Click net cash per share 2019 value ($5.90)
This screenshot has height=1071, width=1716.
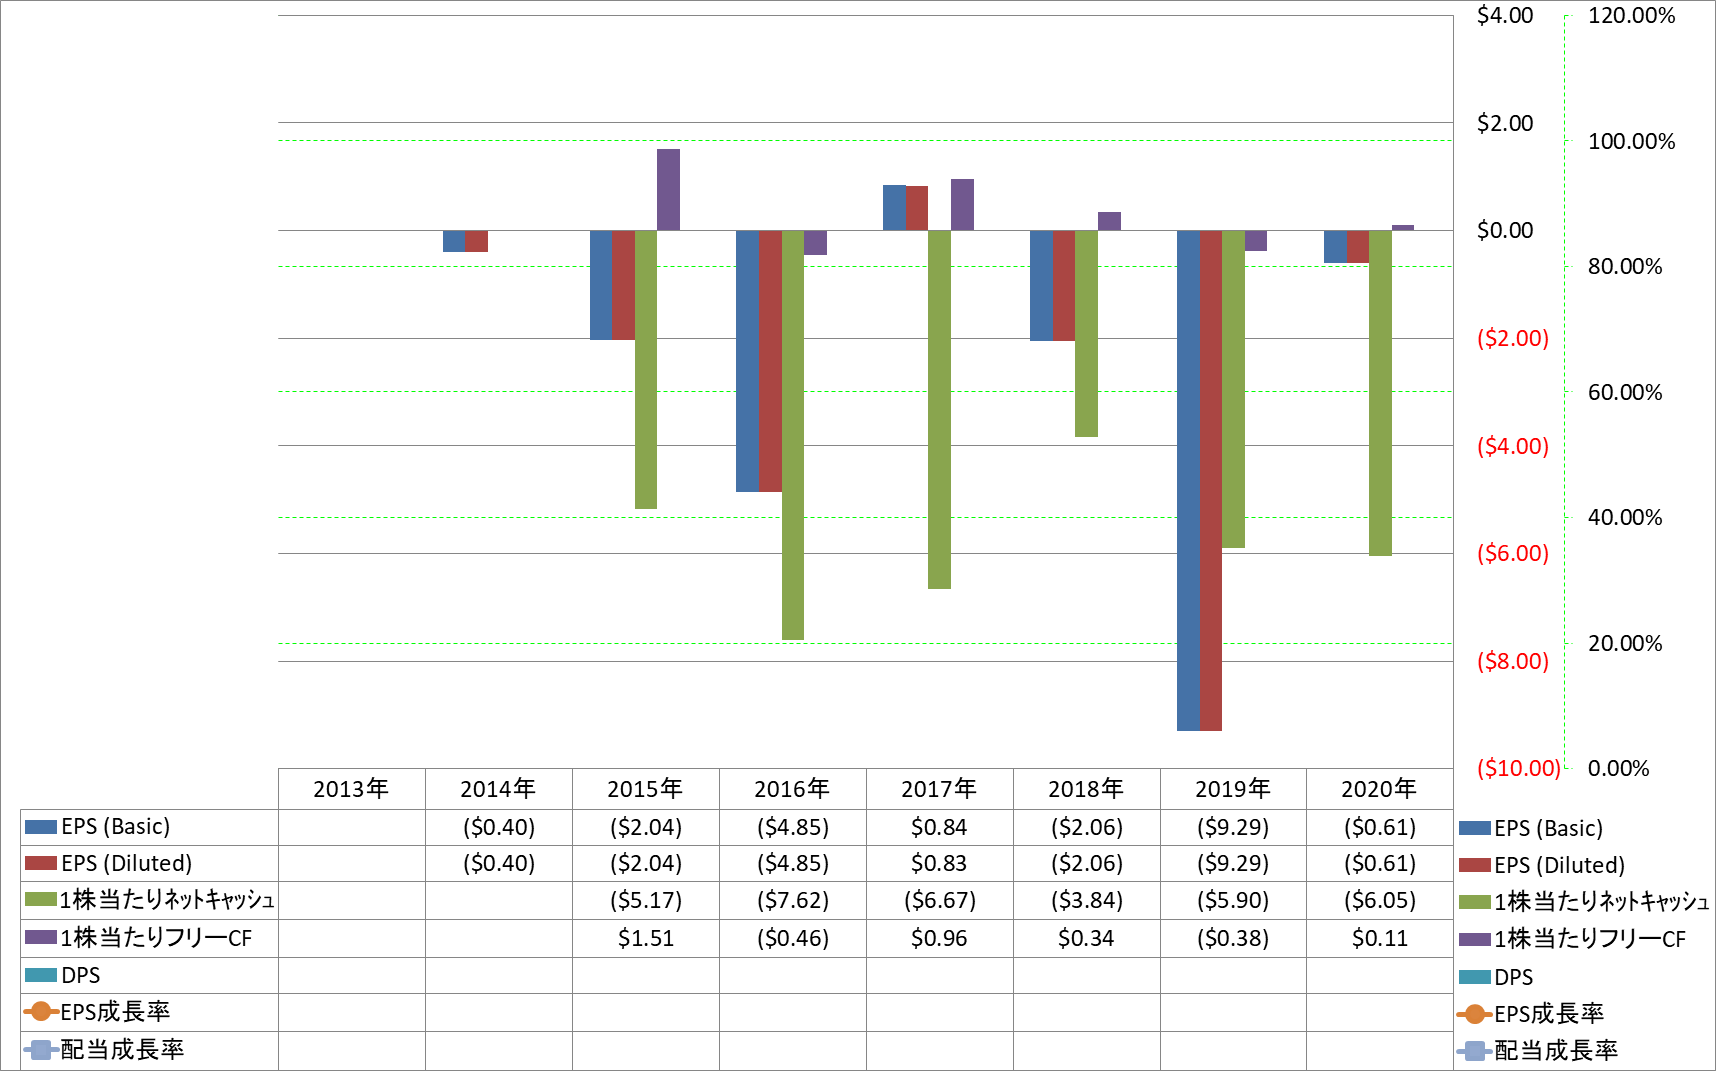coord(1233,901)
